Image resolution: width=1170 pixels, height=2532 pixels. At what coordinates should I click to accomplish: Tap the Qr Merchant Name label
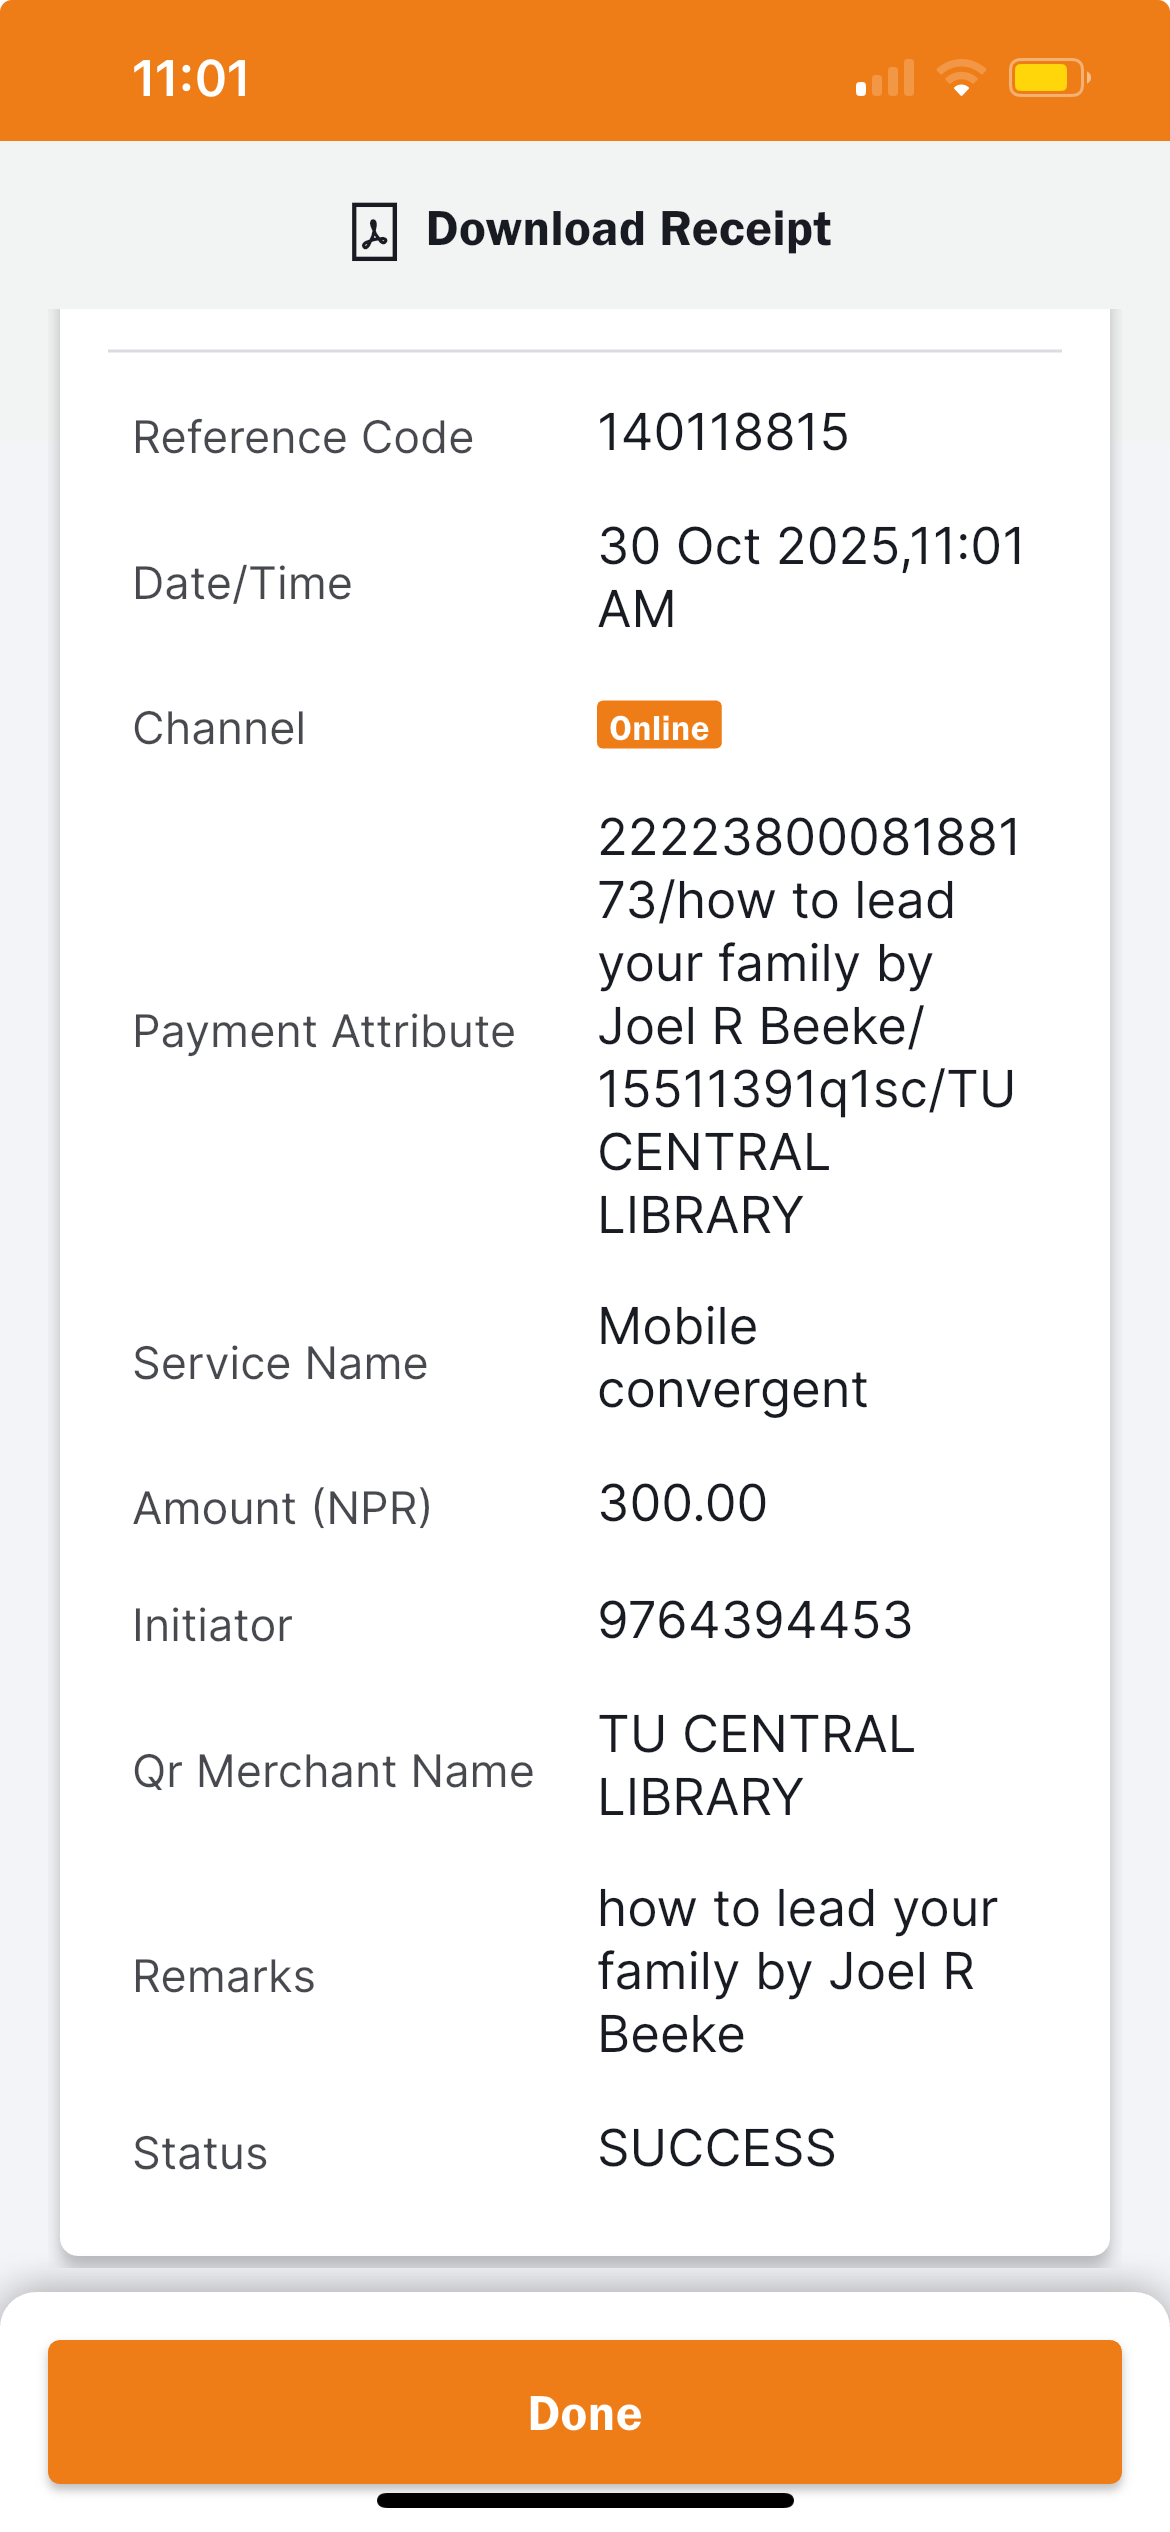tap(333, 1771)
